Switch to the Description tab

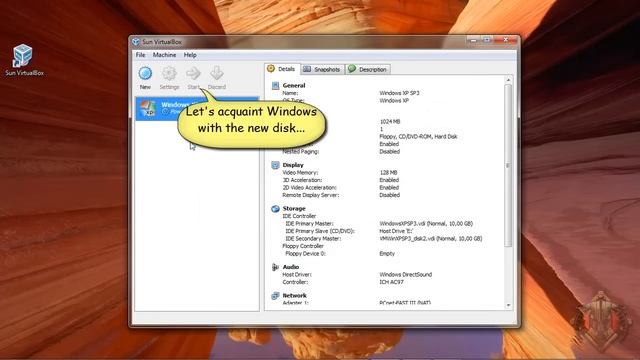click(x=368, y=69)
